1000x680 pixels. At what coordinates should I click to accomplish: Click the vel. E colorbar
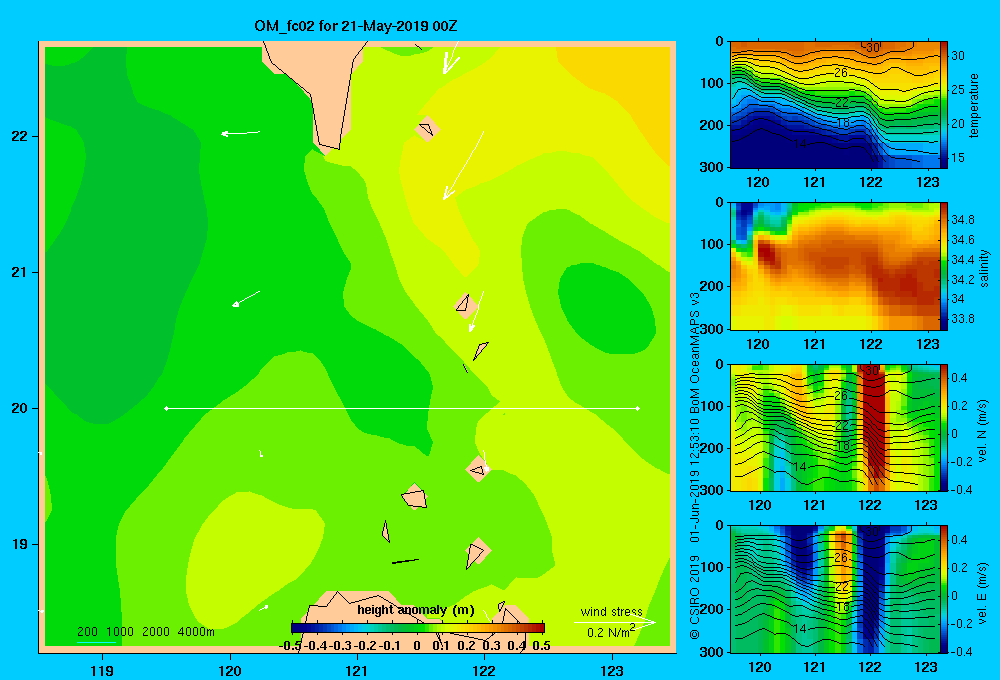[944, 589]
